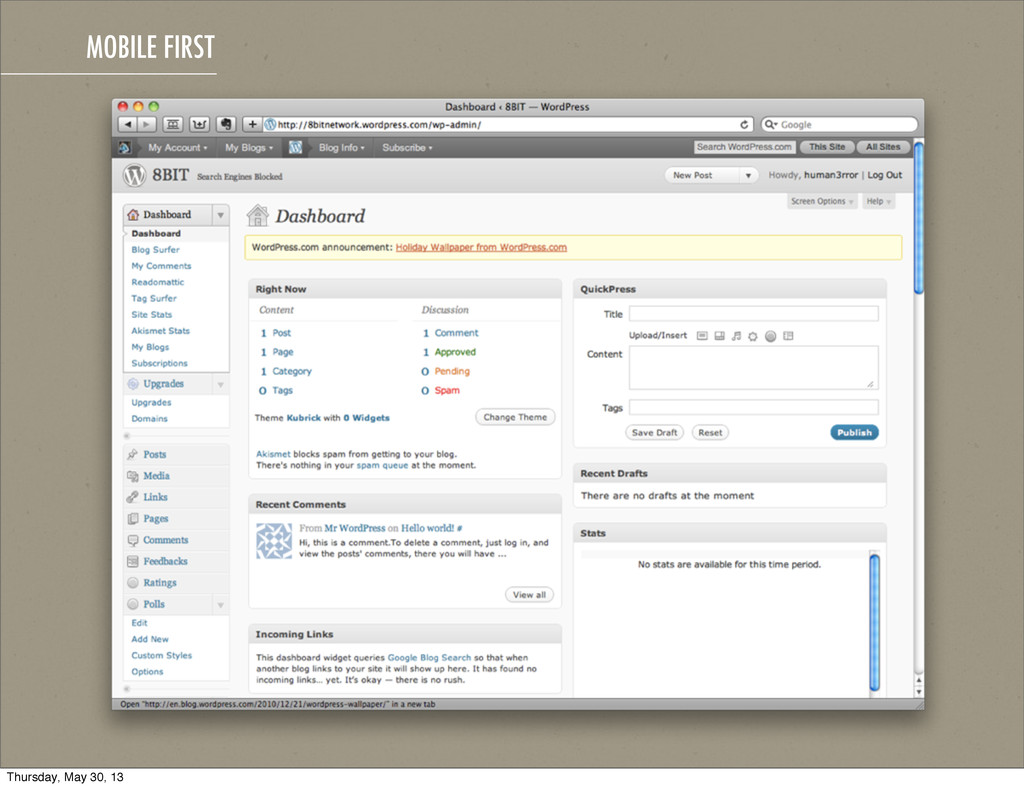Click the browser window vertical scrollbar

point(919,218)
